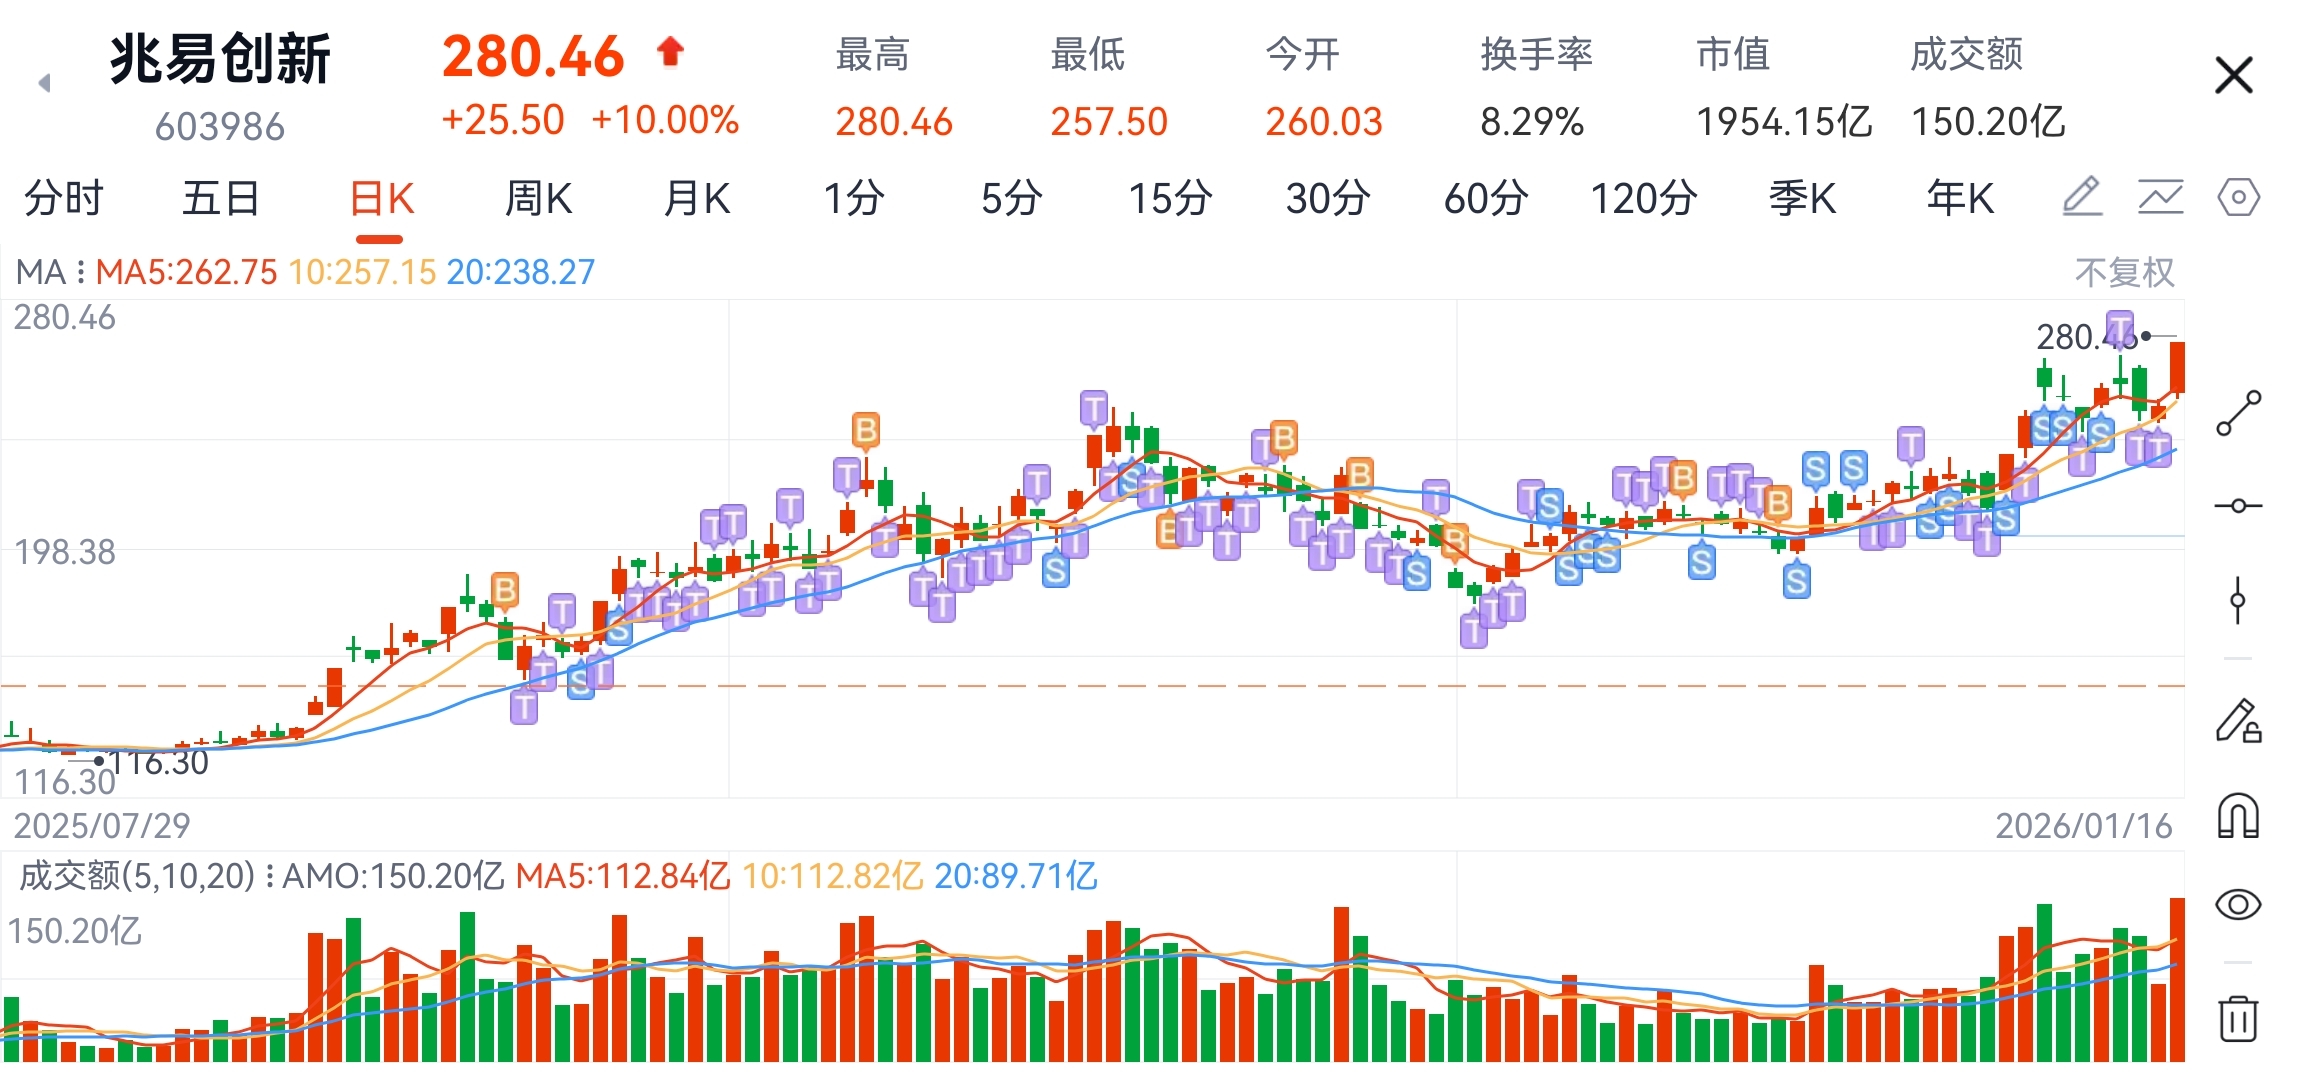Switch to the 分时 tab

click(63, 198)
